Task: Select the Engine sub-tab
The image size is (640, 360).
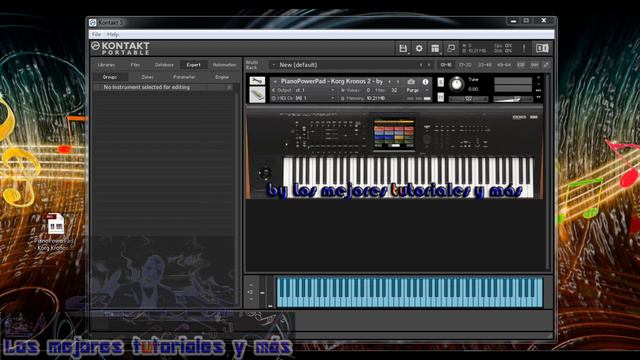Action: pyautogui.click(x=222, y=77)
